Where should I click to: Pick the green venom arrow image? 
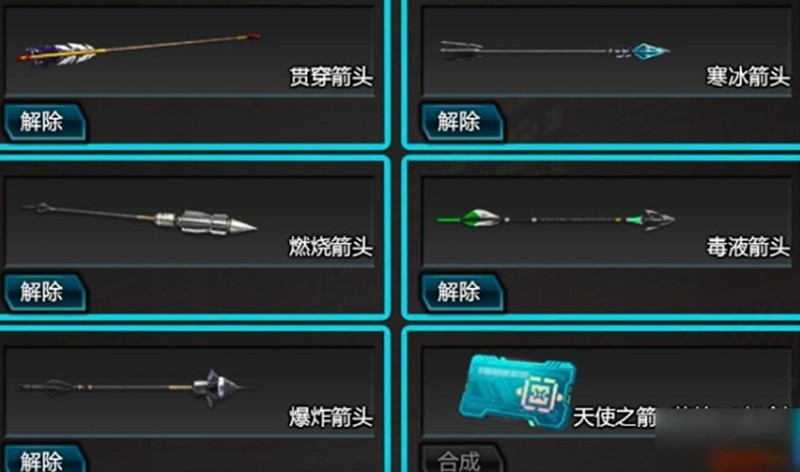556,219
